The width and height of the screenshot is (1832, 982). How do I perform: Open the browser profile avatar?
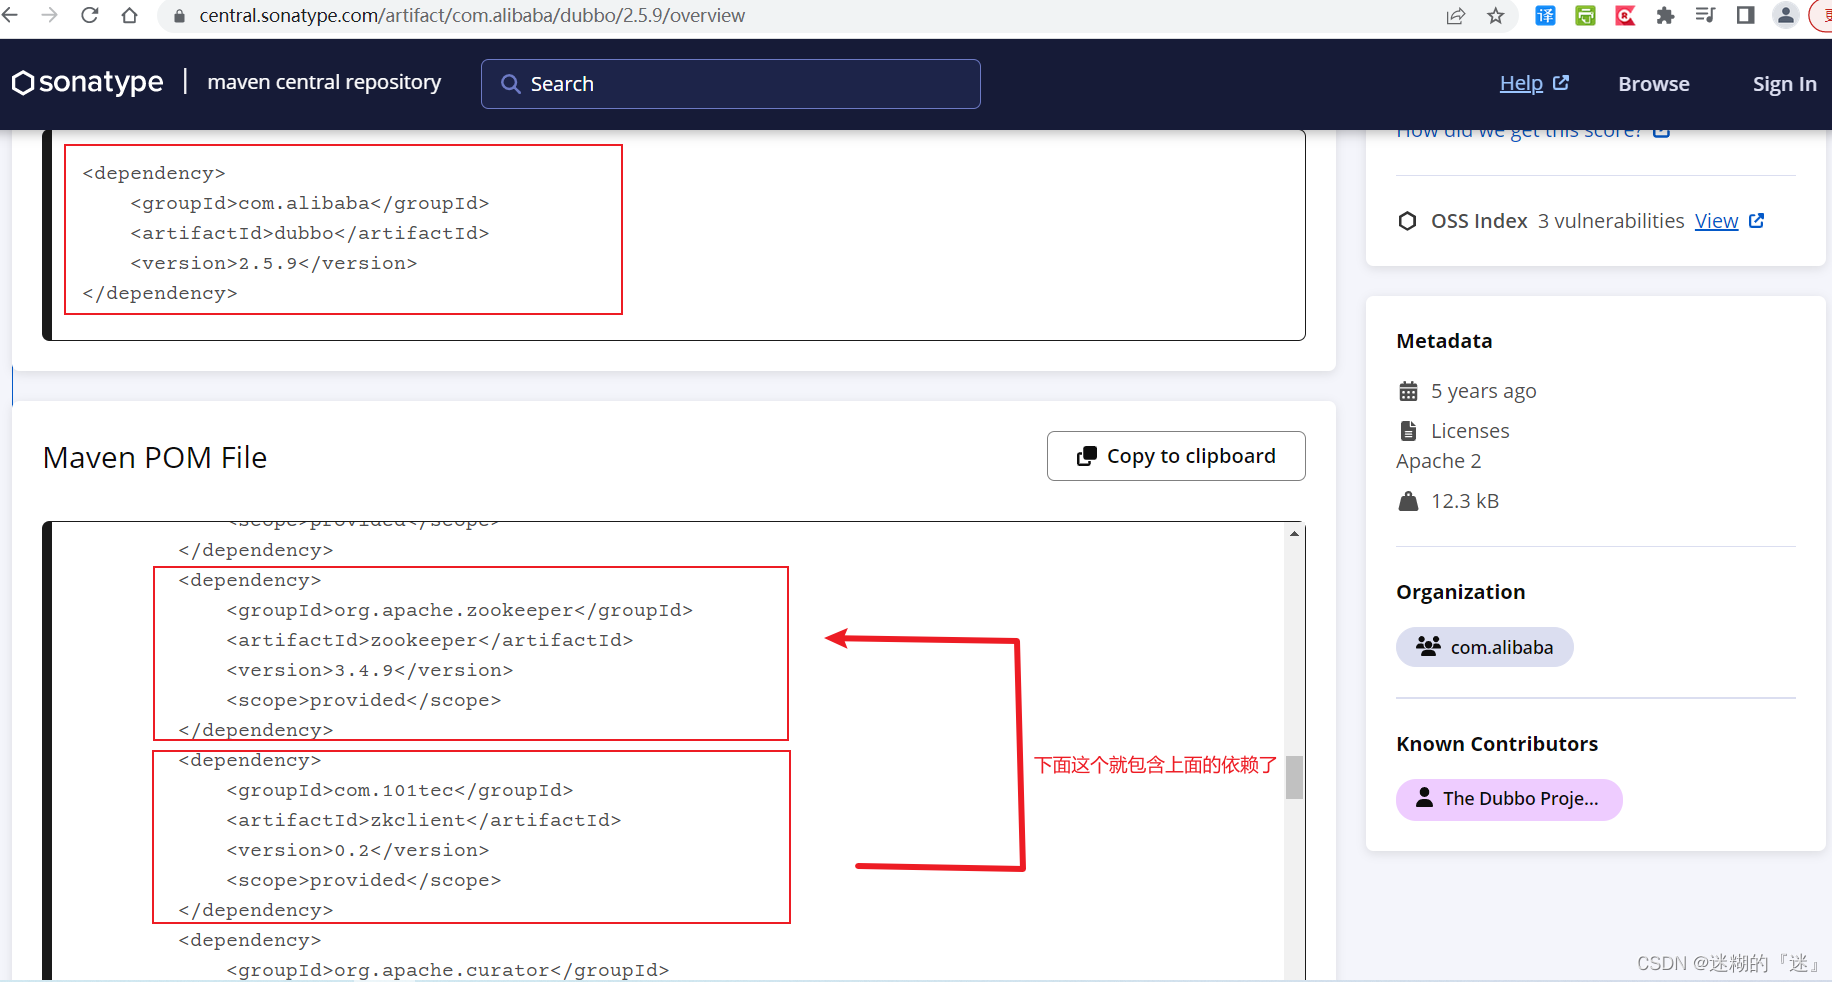1785,15
